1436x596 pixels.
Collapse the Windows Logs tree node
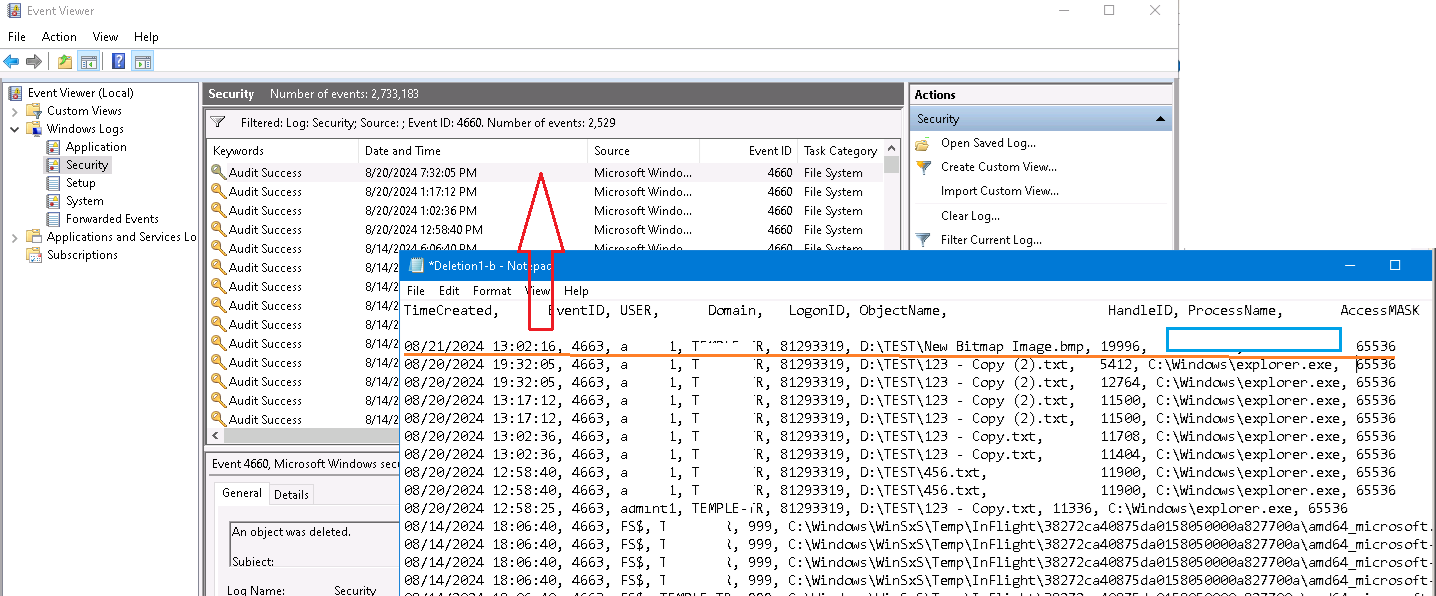click(15, 129)
